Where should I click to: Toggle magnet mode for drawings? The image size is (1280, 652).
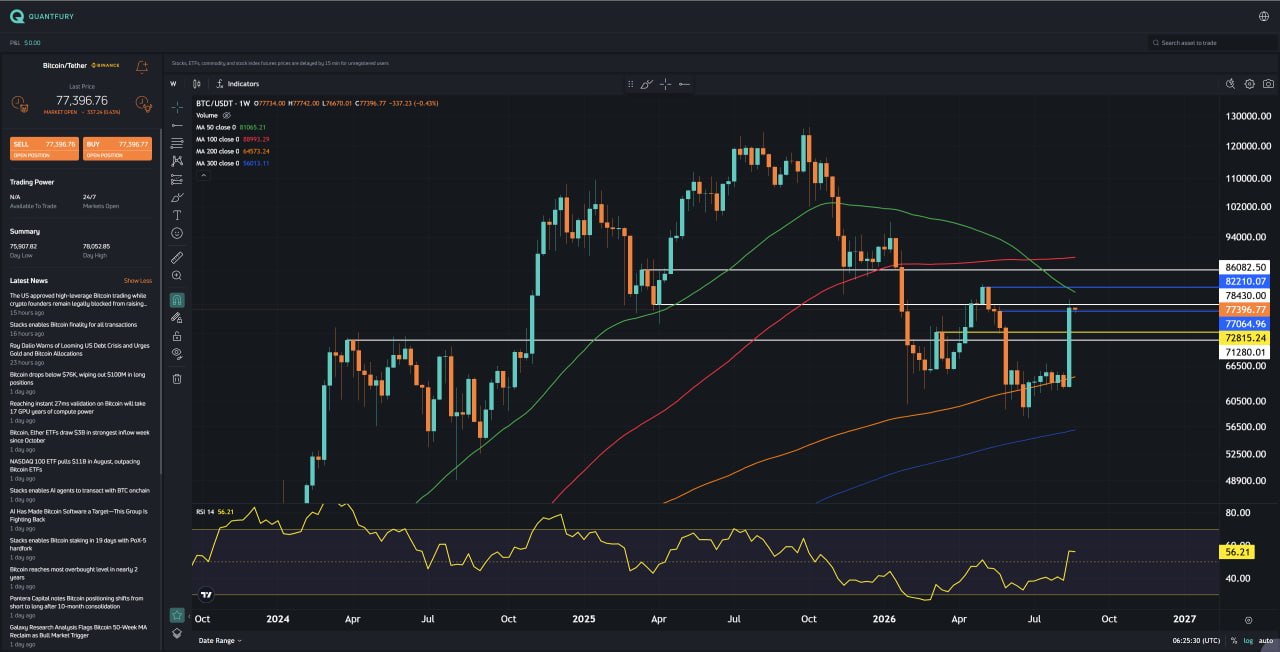tap(177, 299)
